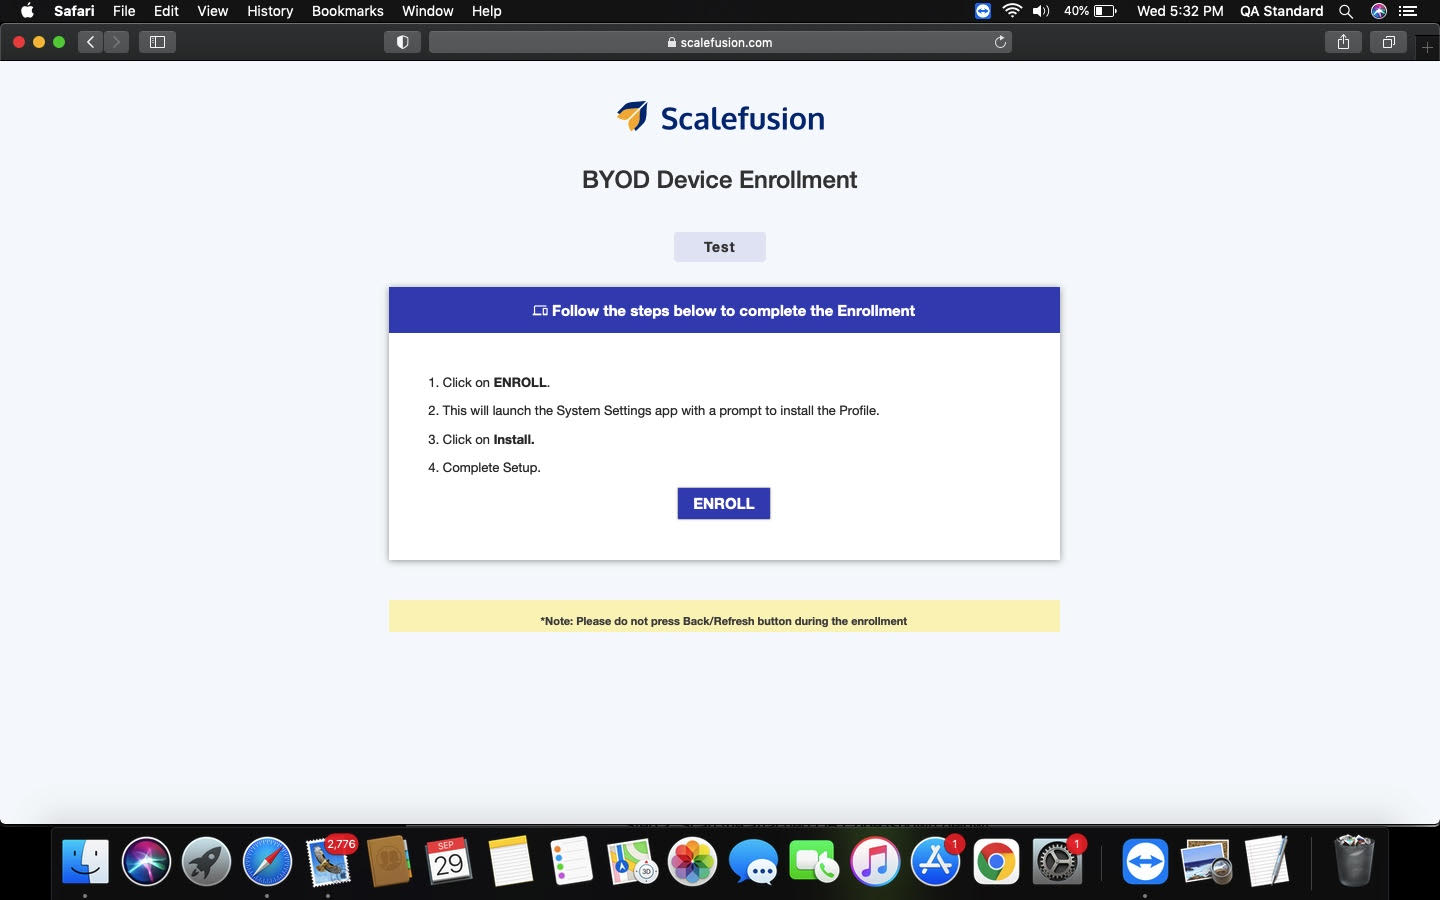Open the privacy report shield icon

tap(402, 42)
